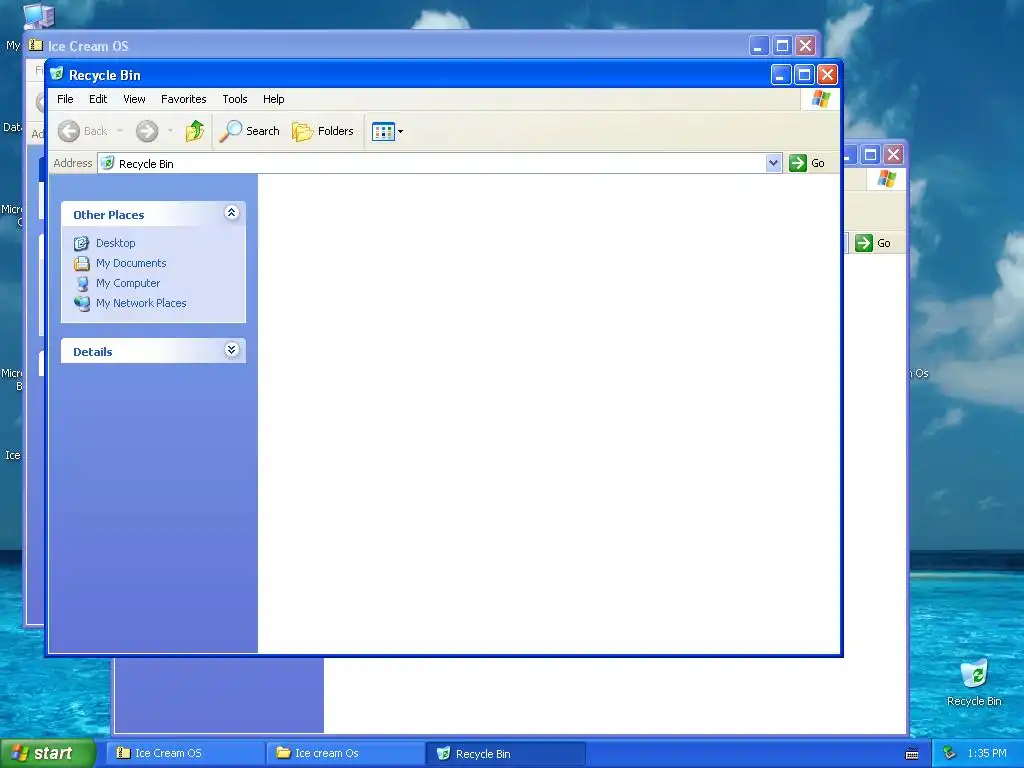1024x768 pixels.
Task: Open the File menu
Action: coord(65,99)
